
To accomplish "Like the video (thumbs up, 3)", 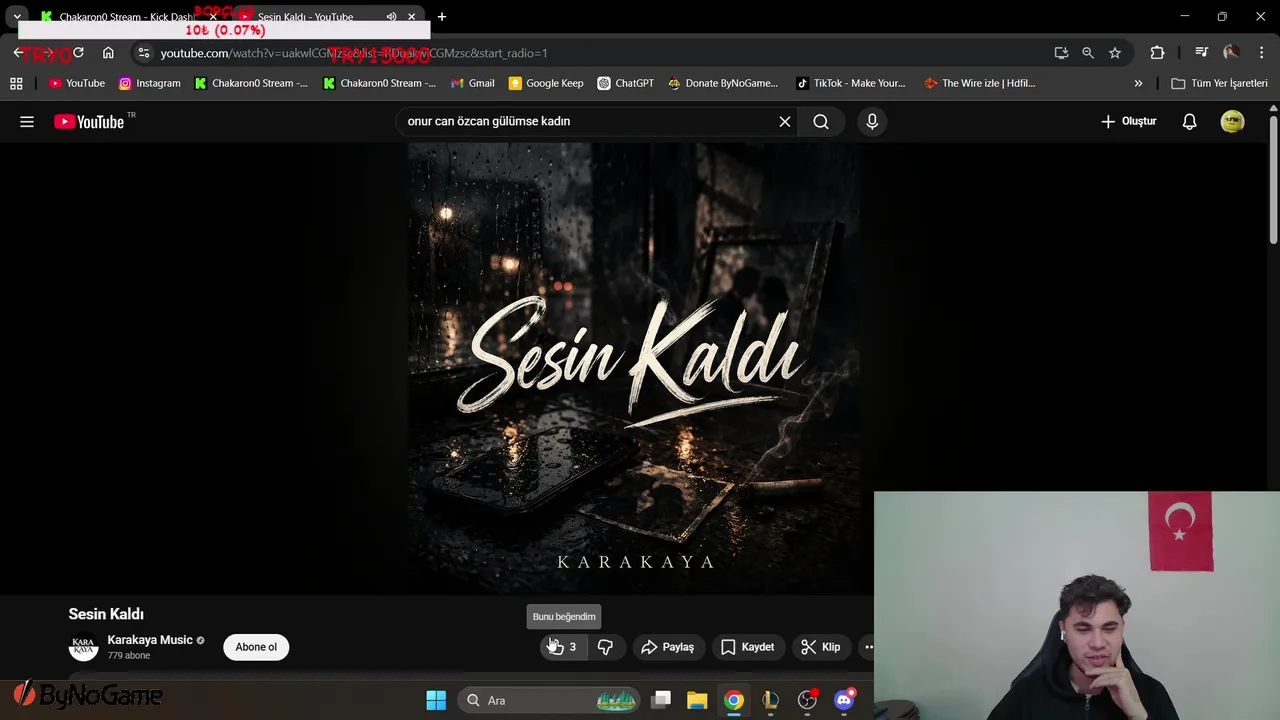I will (x=563, y=647).
